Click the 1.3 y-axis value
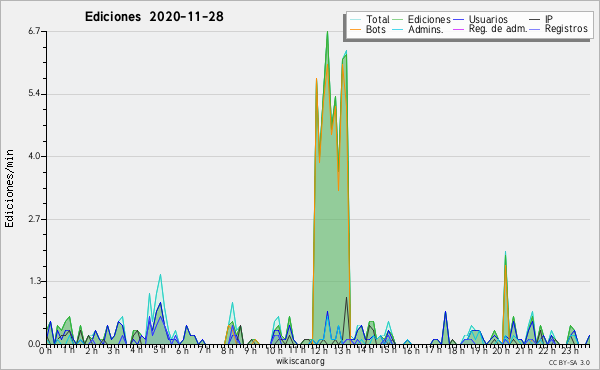This screenshot has height=370, width=600. (34, 282)
